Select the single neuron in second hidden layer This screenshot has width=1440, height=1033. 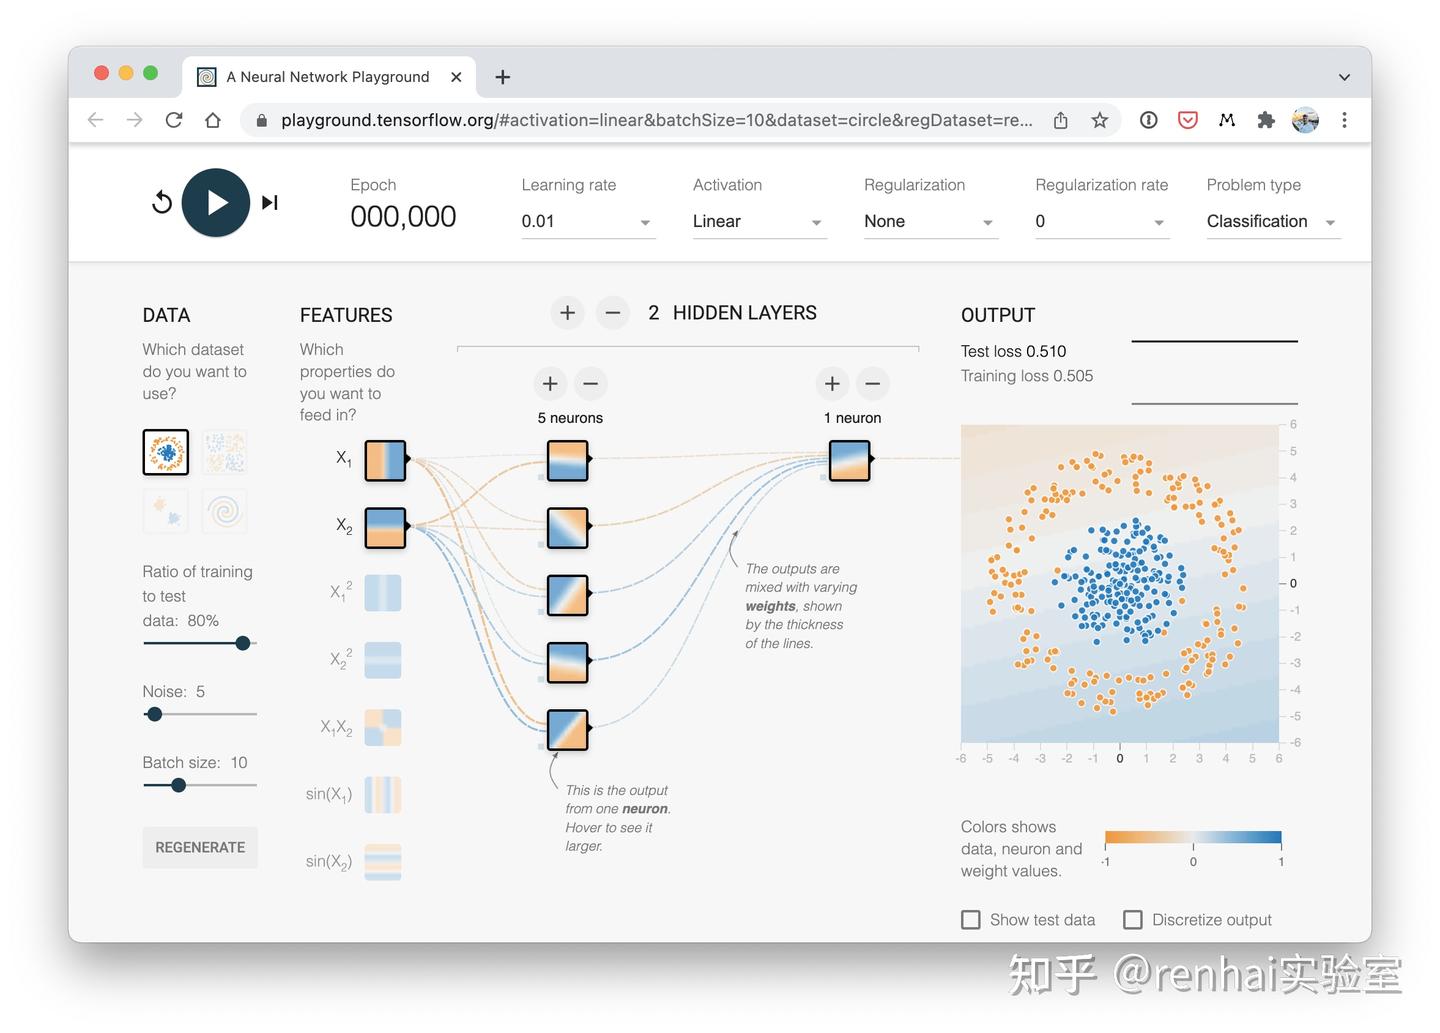[x=850, y=460]
